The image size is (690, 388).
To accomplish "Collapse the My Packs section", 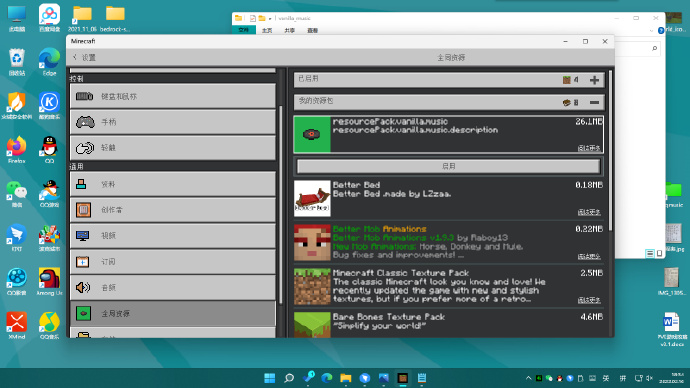I will pos(594,102).
